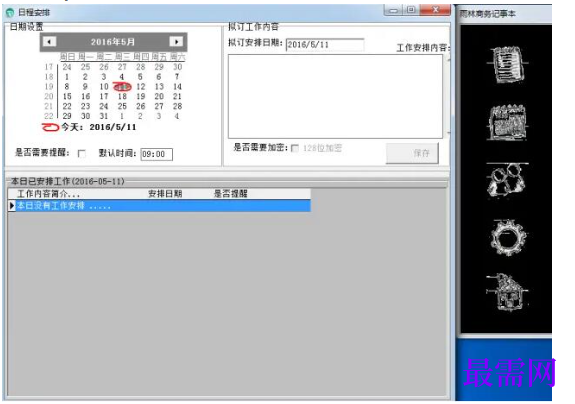575x404 pixels.
Task: Enable the reminder checkbox
Action: [82, 154]
